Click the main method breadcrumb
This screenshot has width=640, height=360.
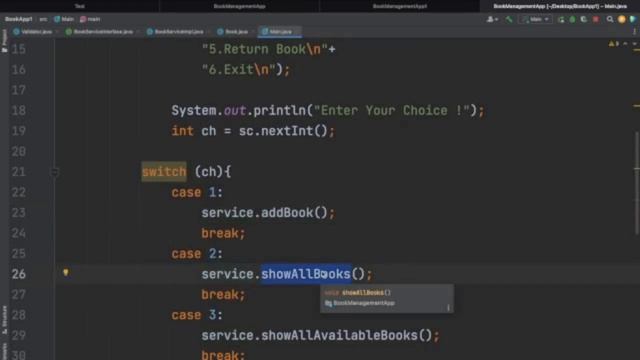(90, 19)
